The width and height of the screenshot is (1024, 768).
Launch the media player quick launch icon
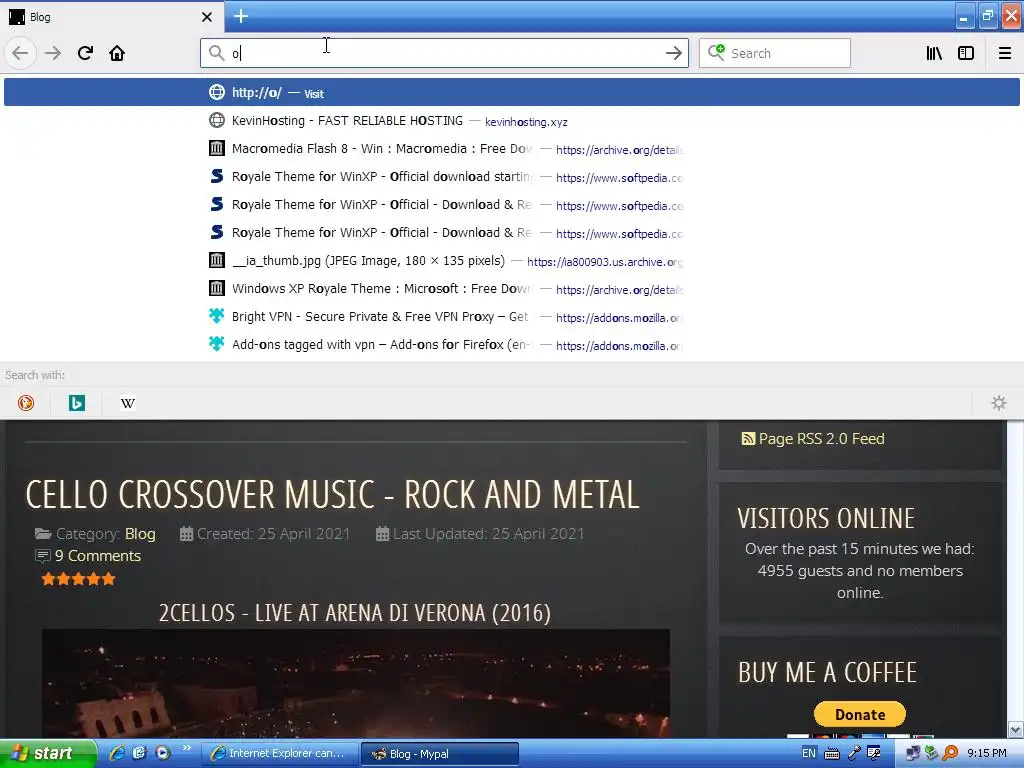click(x=162, y=753)
